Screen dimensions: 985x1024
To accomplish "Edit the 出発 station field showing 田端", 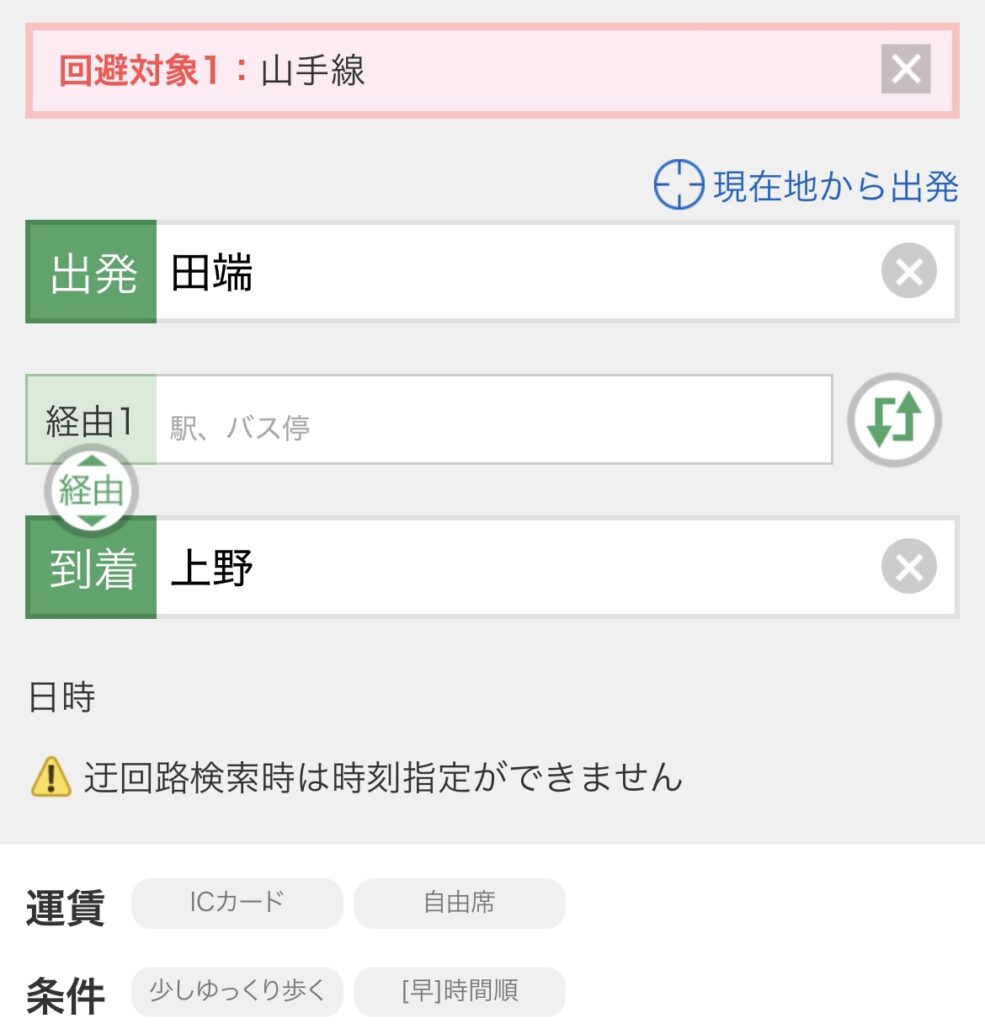I will [x=556, y=272].
